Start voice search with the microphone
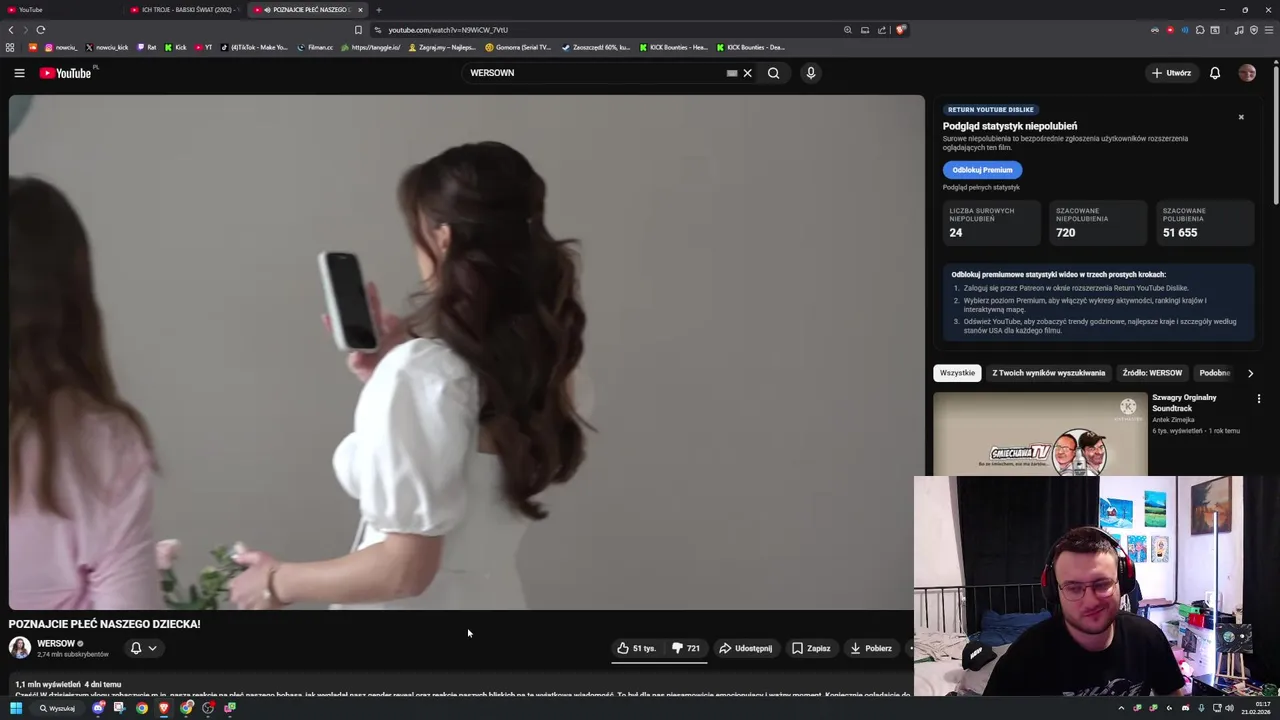 (x=811, y=73)
